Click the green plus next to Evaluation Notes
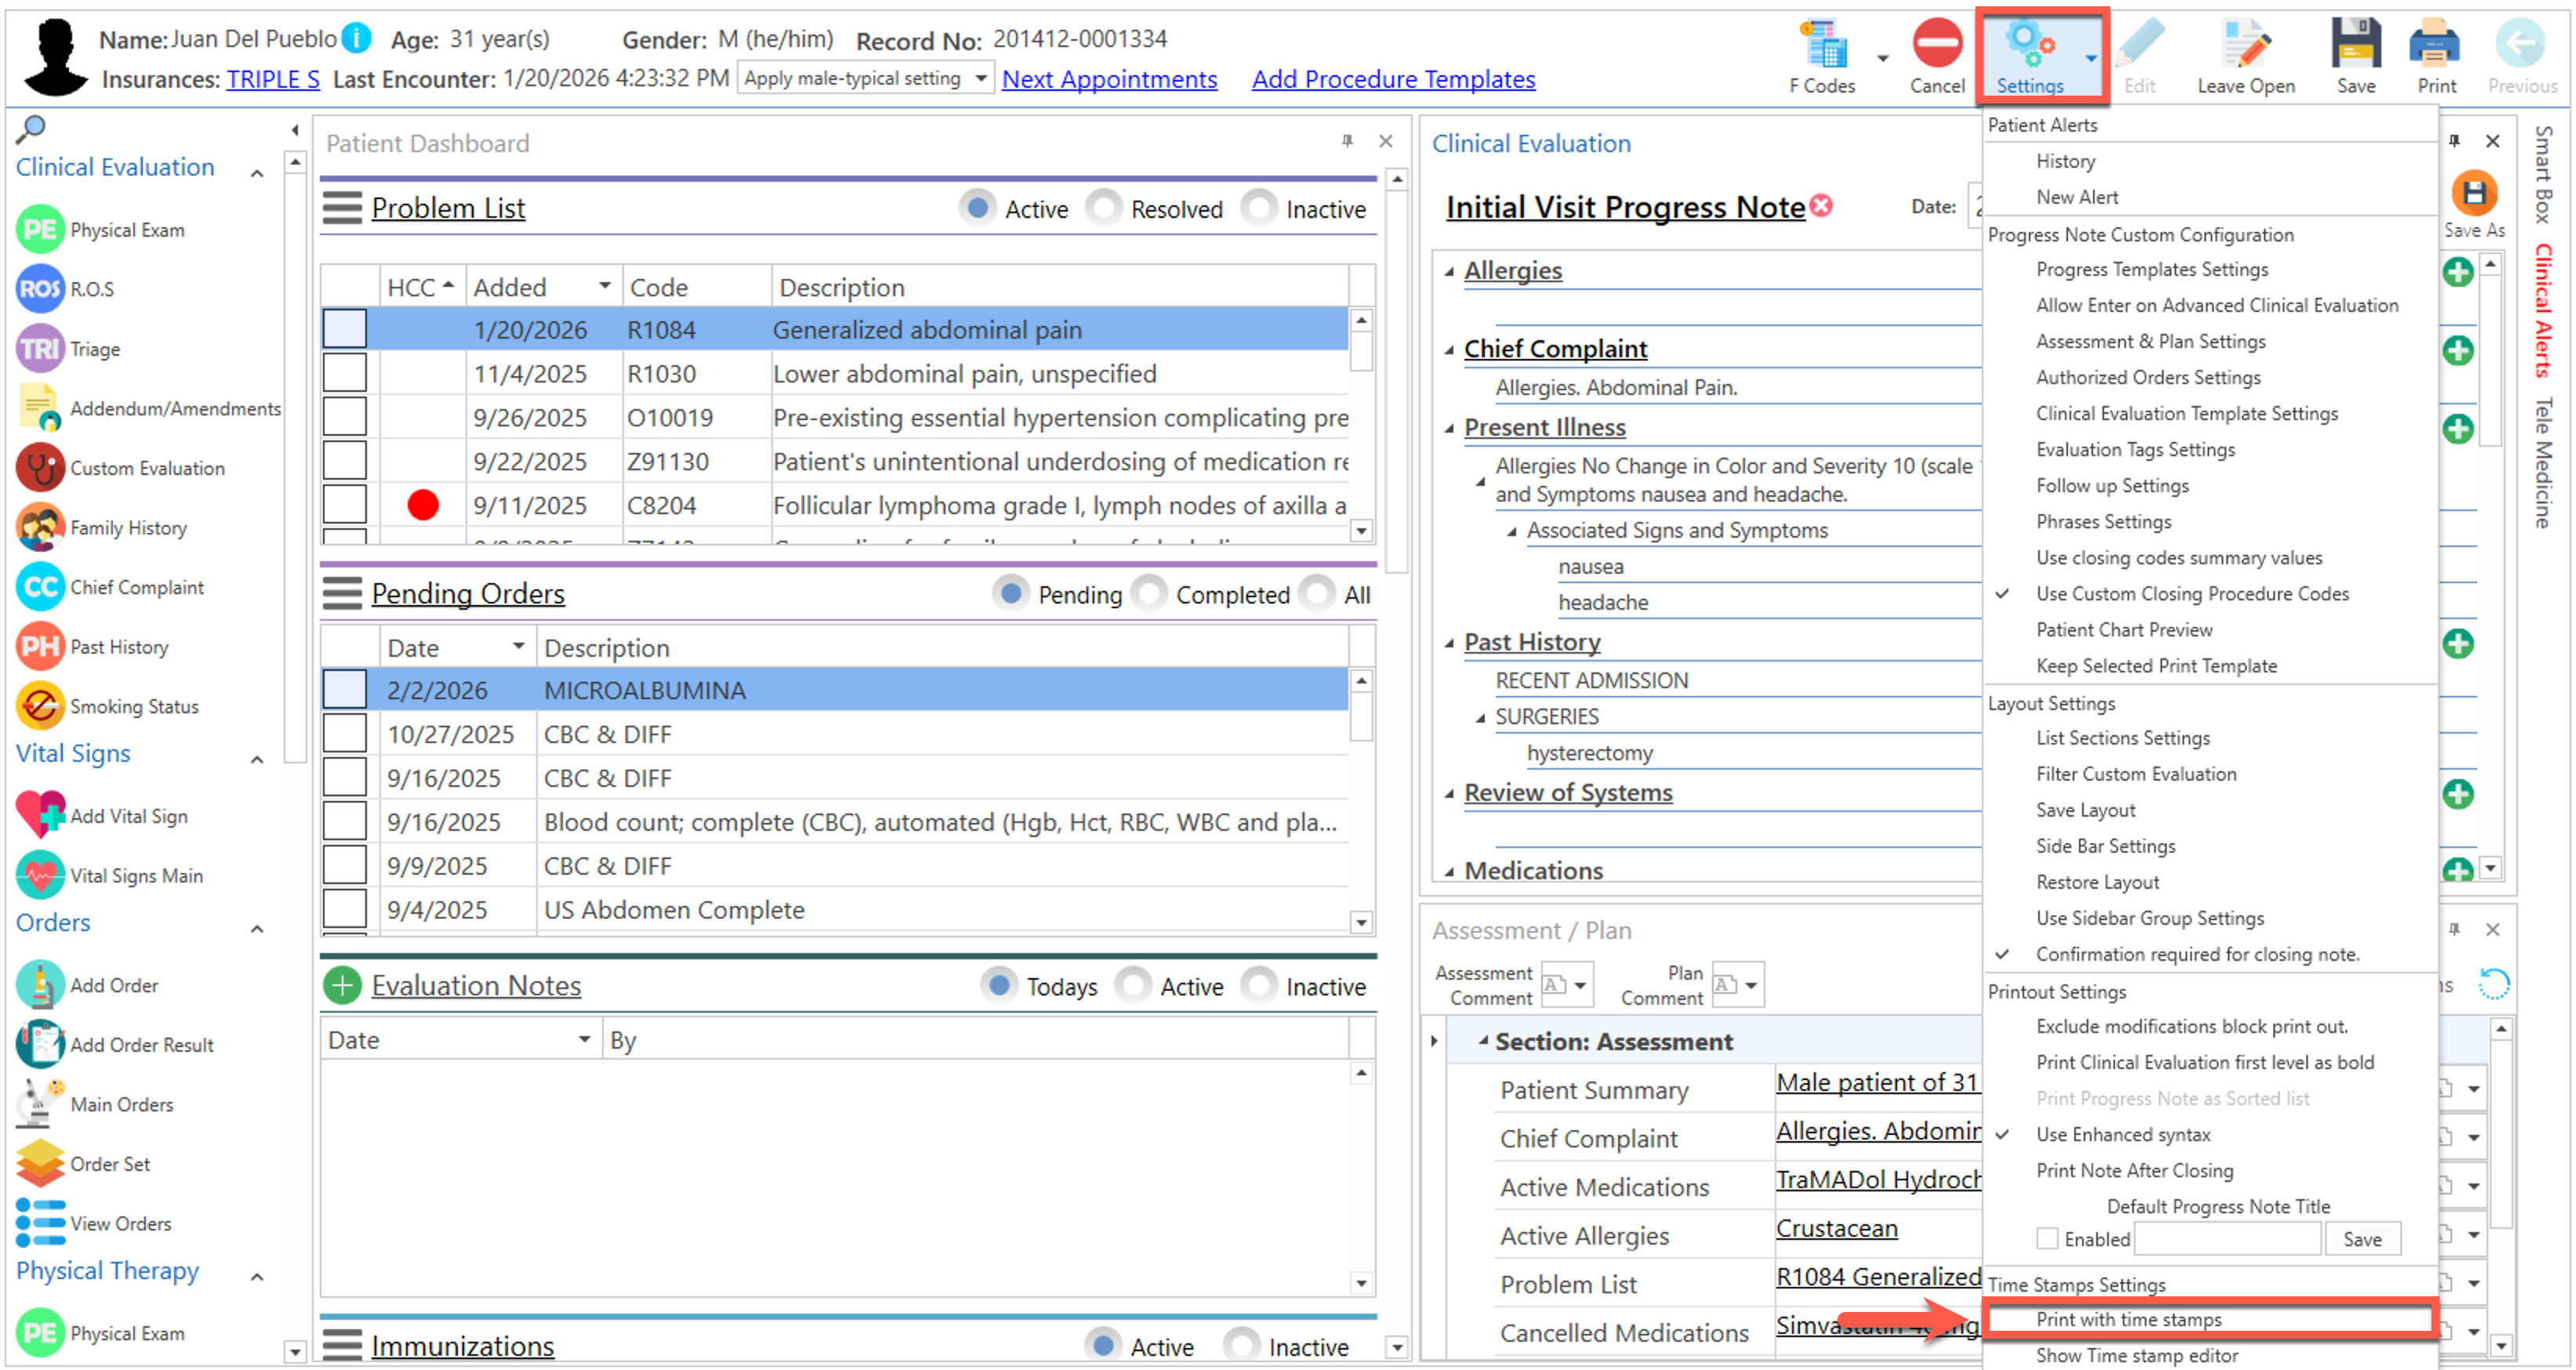Image resolution: width=2576 pixels, height=1370 pixels. click(x=342, y=985)
